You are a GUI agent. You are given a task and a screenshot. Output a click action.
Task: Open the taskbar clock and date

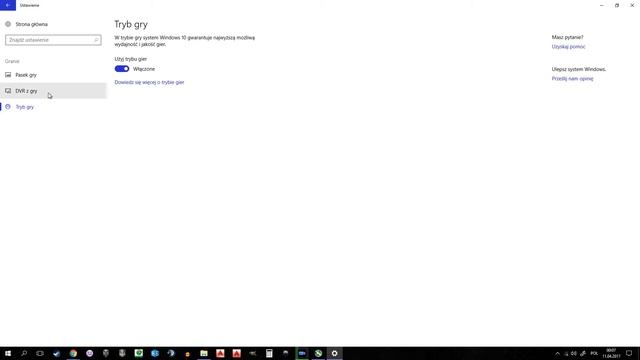click(x=611, y=353)
